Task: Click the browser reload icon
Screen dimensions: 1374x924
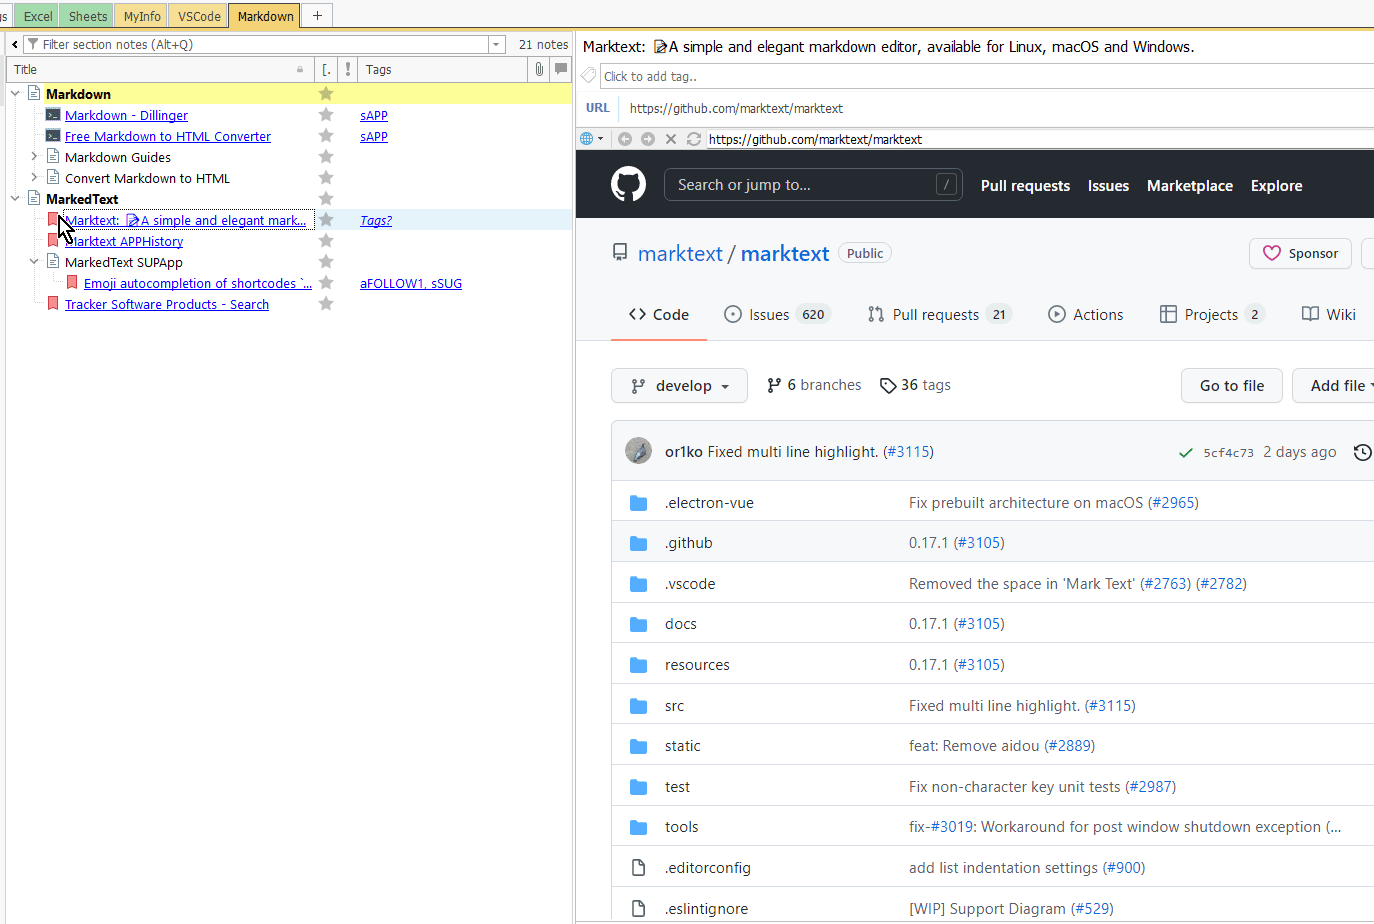Action: pos(694,139)
